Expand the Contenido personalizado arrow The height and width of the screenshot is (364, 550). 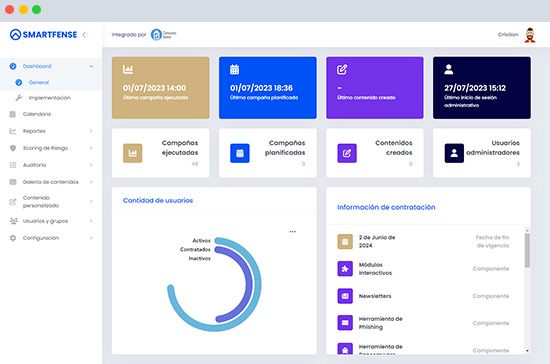pyautogui.click(x=91, y=202)
